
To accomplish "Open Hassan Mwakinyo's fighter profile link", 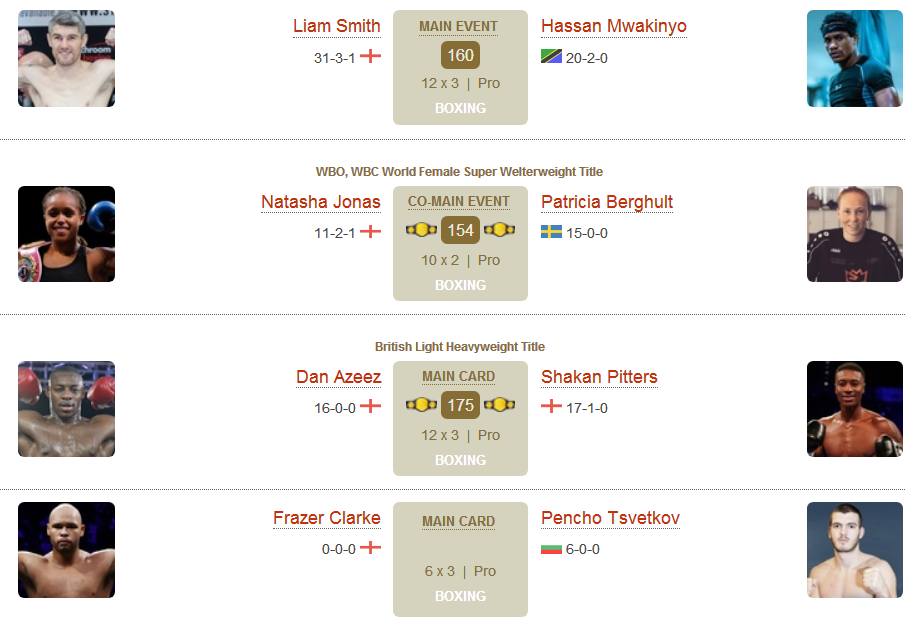I will (x=614, y=26).
